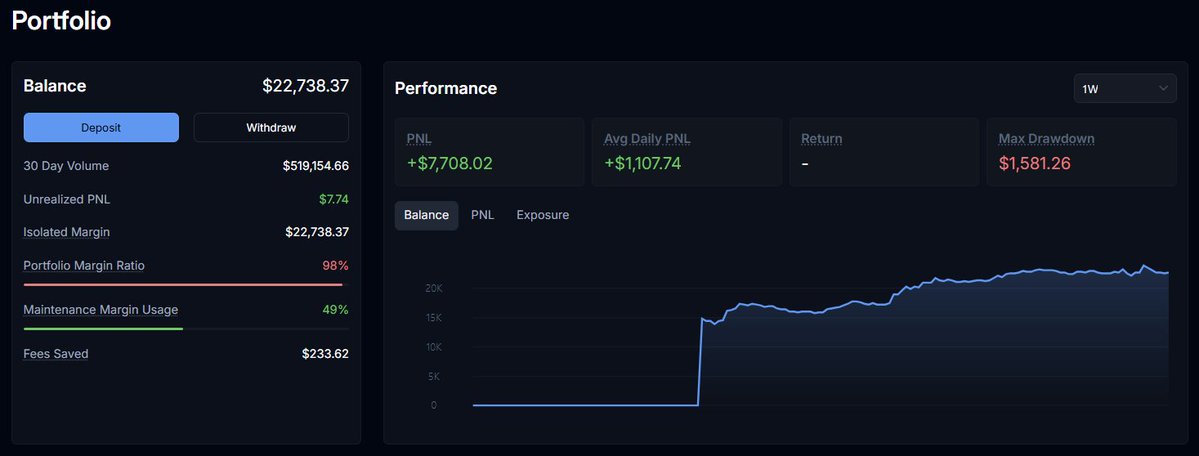Click the 10K axis label on chart

(x=434, y=347)
